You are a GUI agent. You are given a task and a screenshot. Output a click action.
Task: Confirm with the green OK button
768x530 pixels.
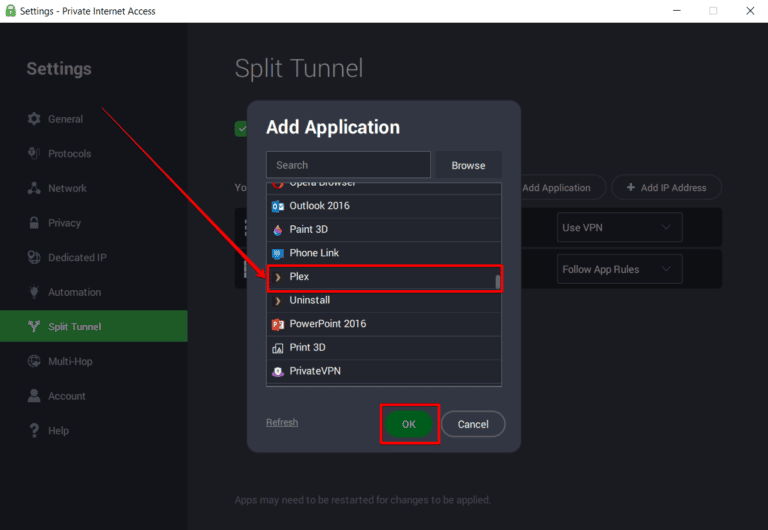click(408, 424)
